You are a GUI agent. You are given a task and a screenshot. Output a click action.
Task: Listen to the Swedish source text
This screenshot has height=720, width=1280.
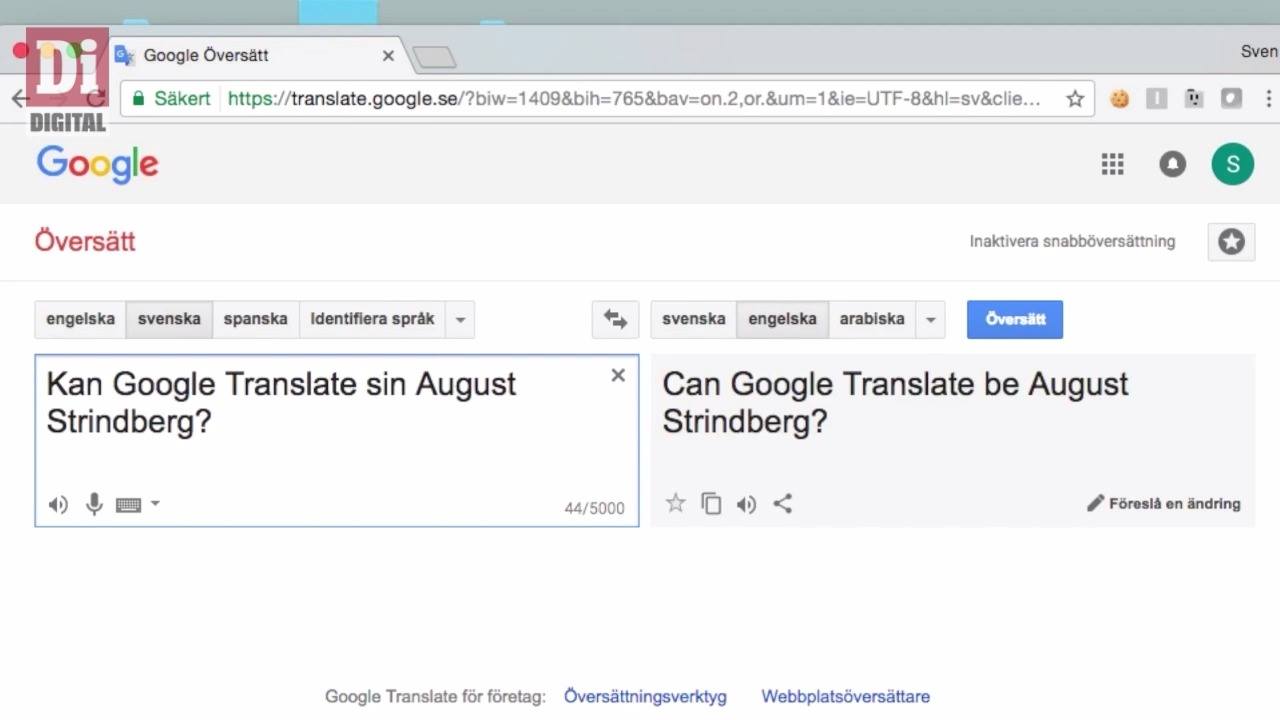point(58,505)
